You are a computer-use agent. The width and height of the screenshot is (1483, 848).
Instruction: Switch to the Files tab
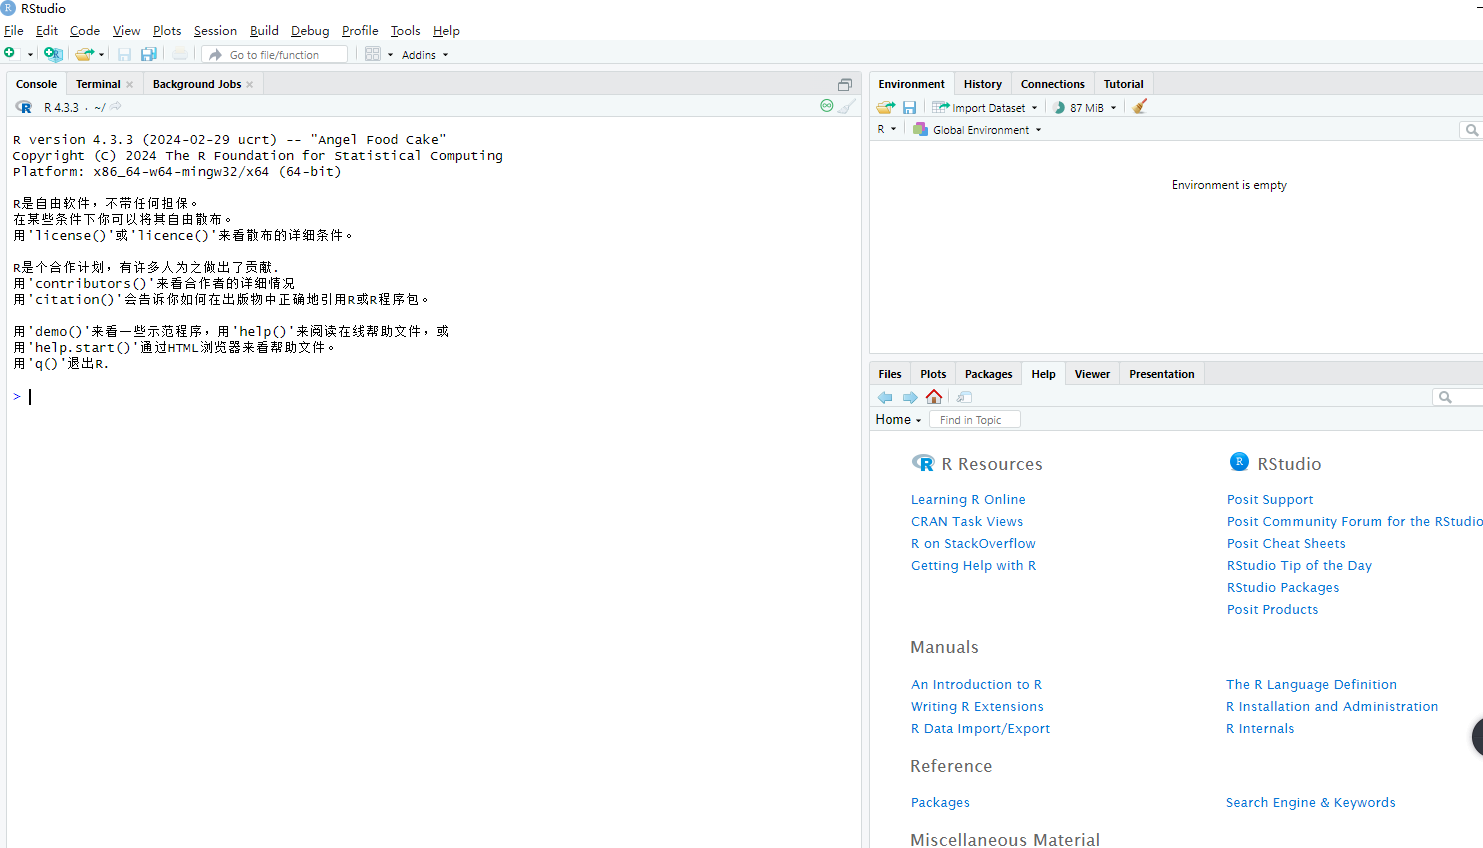pyautogui.click(x=890, y=374)
